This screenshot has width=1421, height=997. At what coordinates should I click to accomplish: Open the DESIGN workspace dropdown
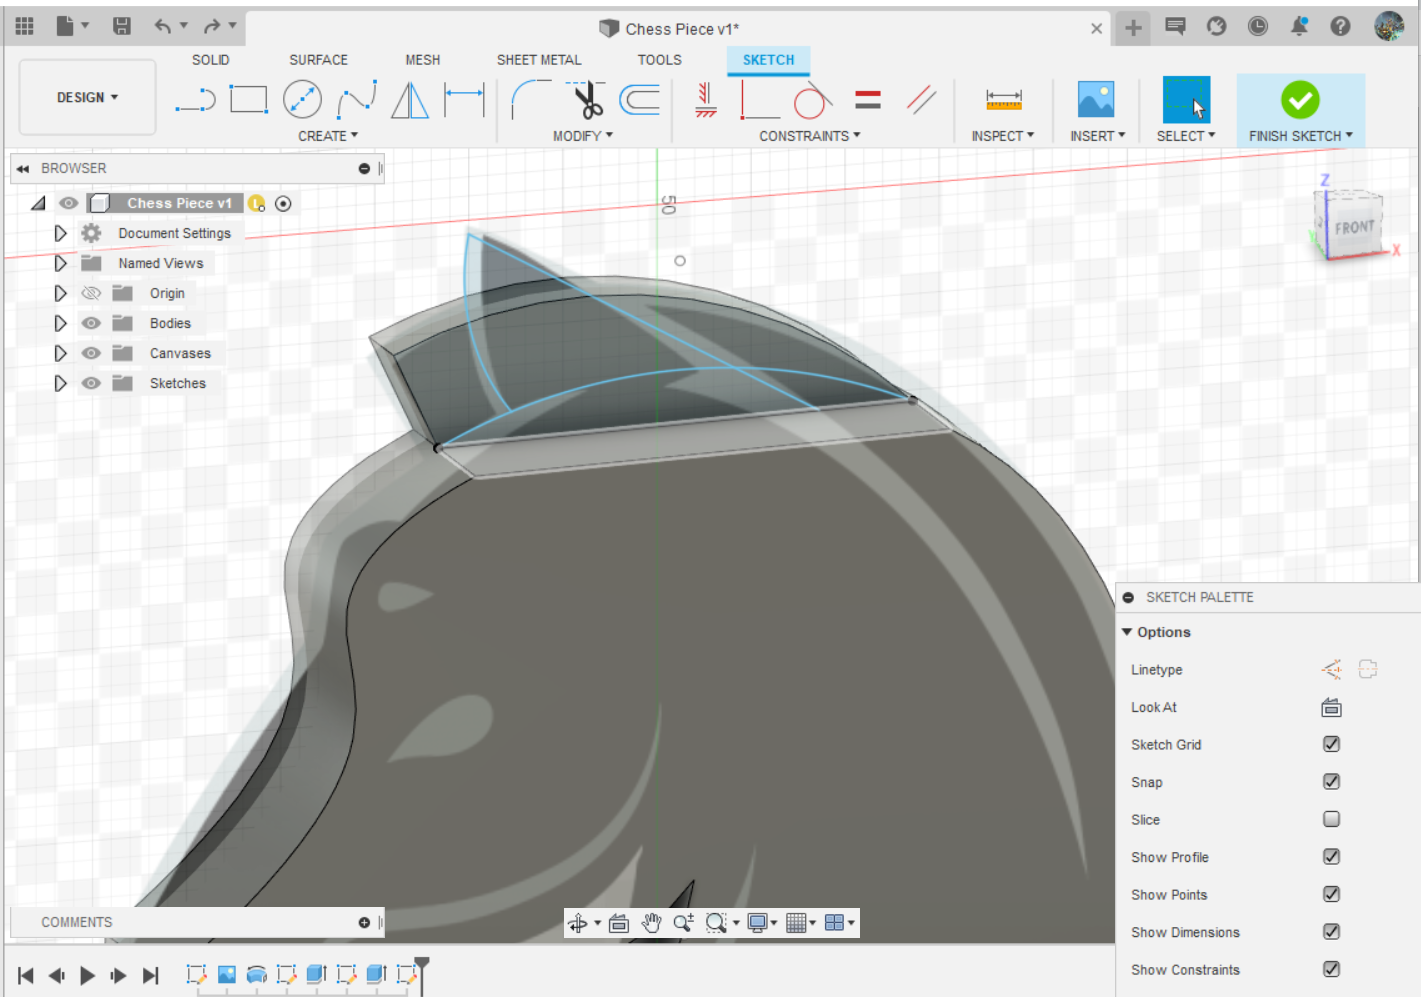[87, 97]
